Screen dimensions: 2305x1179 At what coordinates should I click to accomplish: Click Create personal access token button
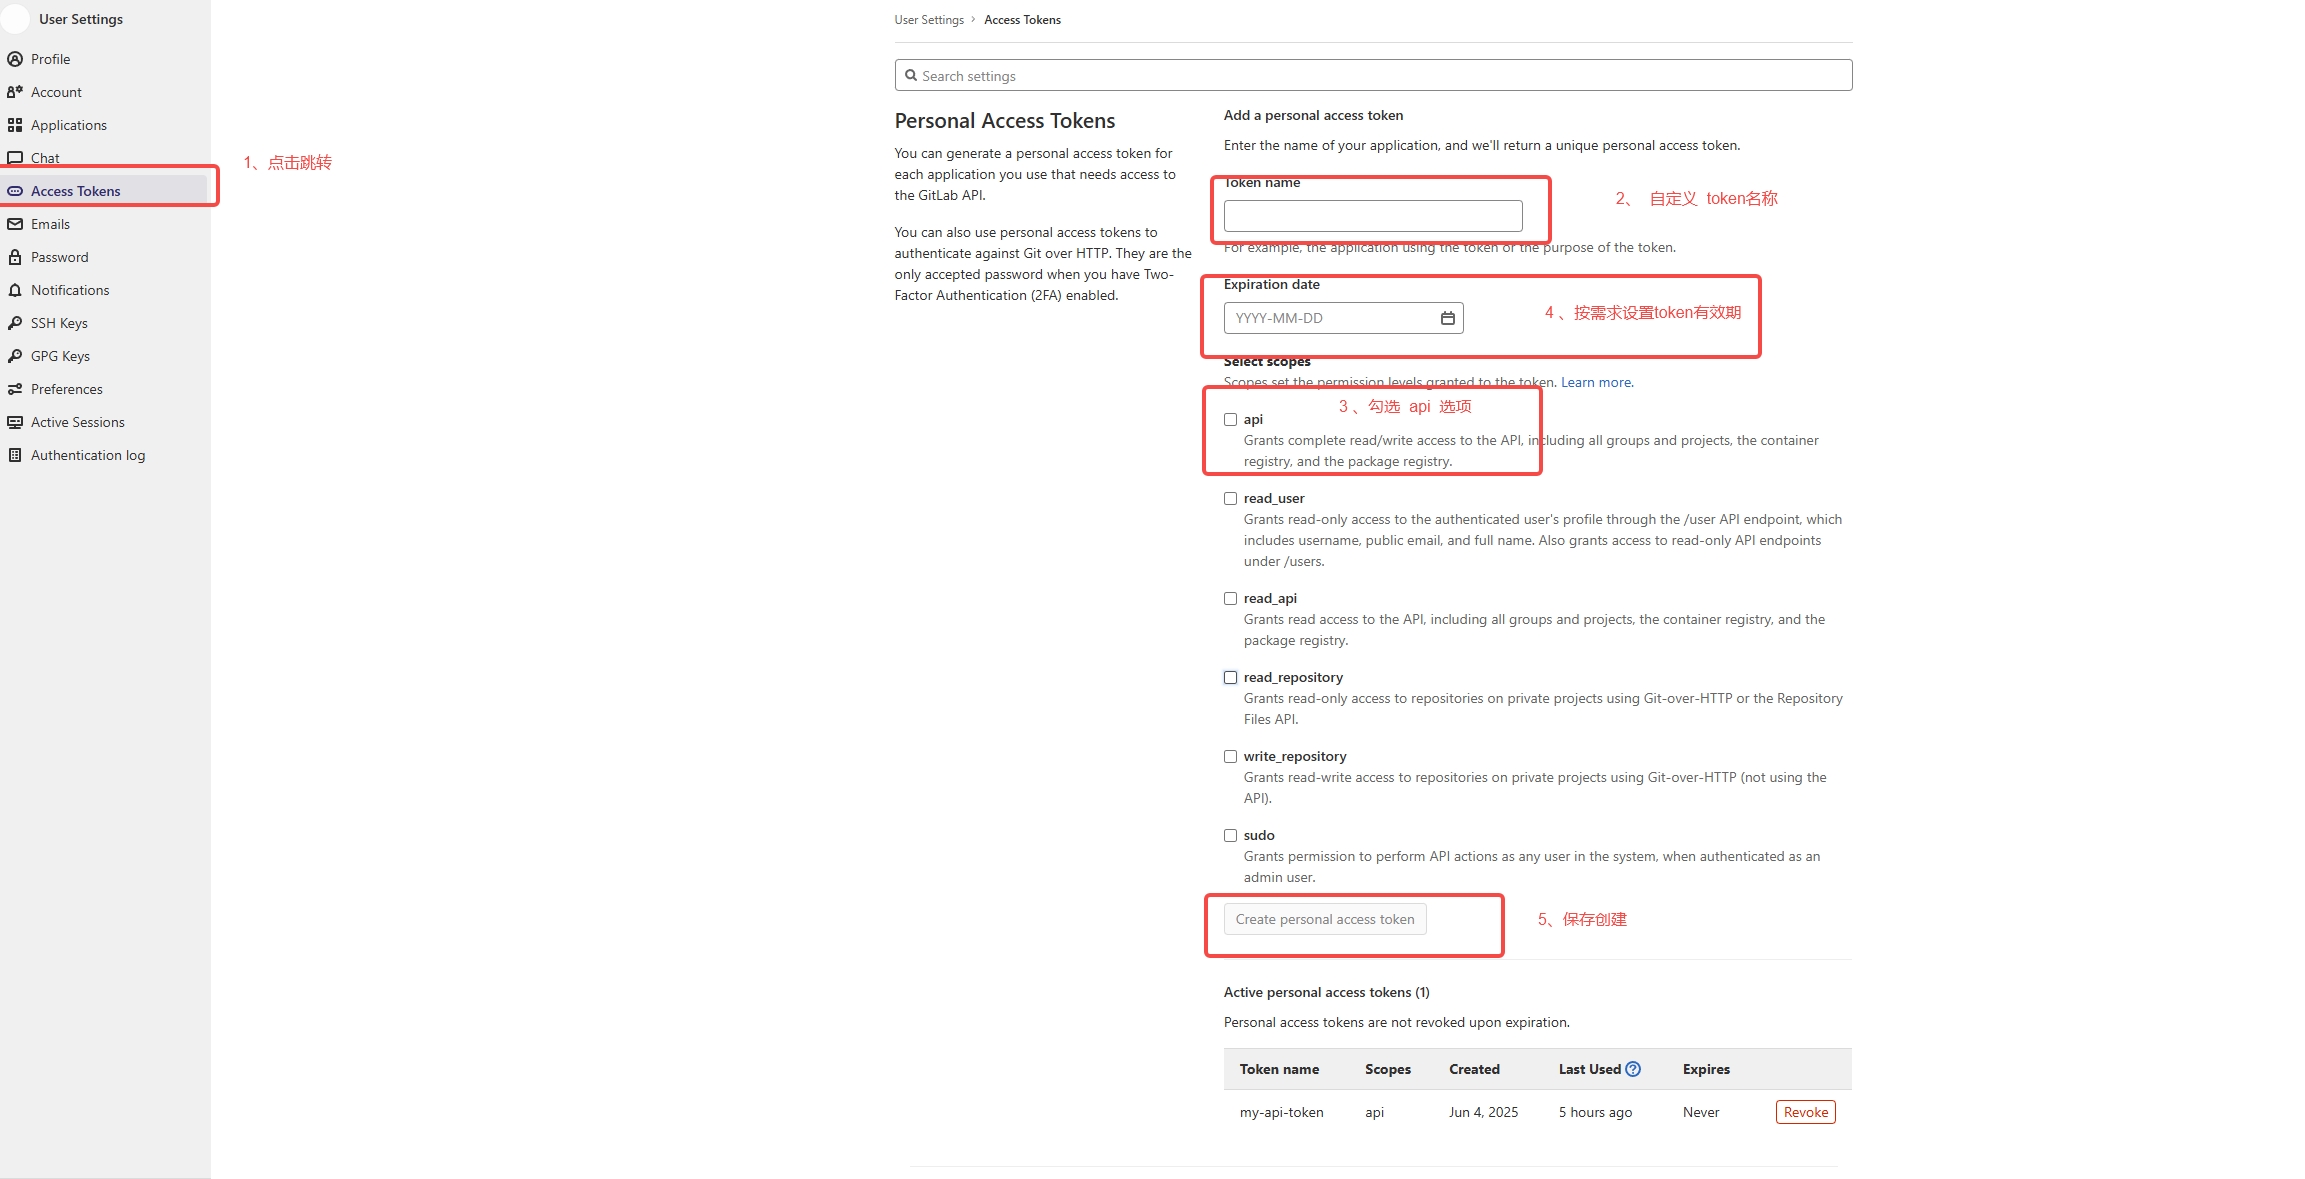click(1324, 919)
